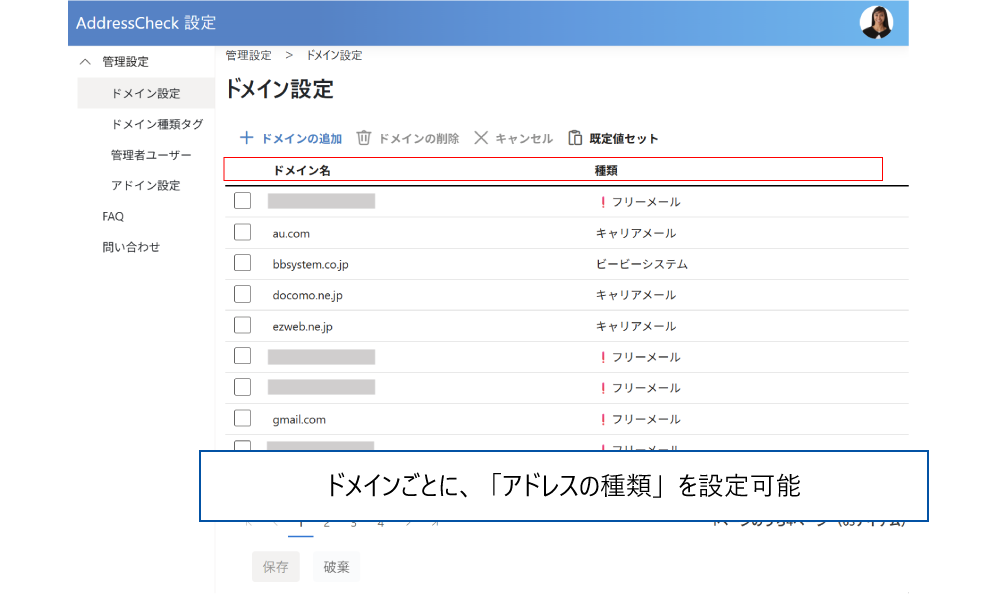Click the 破棄 button

pos(336,567)
